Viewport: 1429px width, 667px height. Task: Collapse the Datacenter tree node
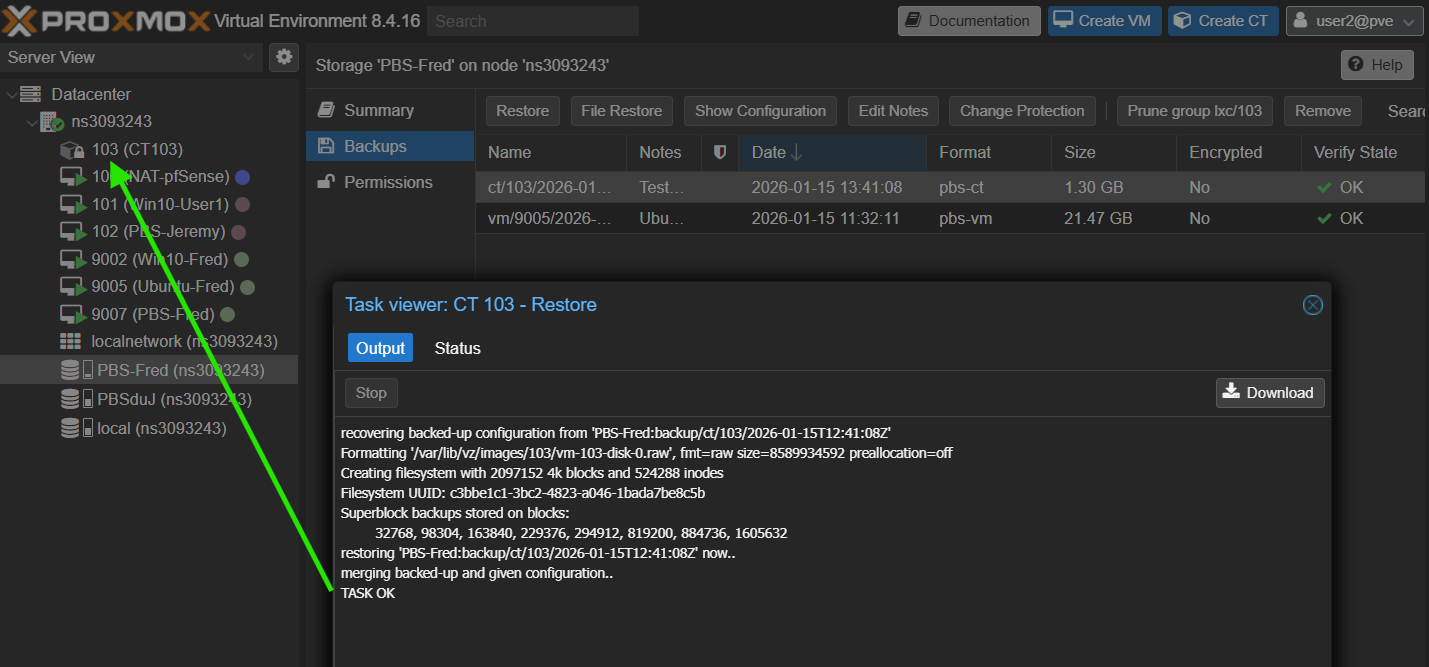pyautogui.click(x=11, y=95)
